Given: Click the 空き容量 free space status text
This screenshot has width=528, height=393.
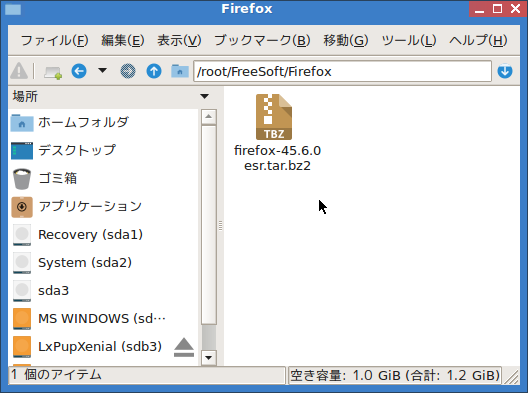Looking at the screenshot, I should (x=395, y=375).
